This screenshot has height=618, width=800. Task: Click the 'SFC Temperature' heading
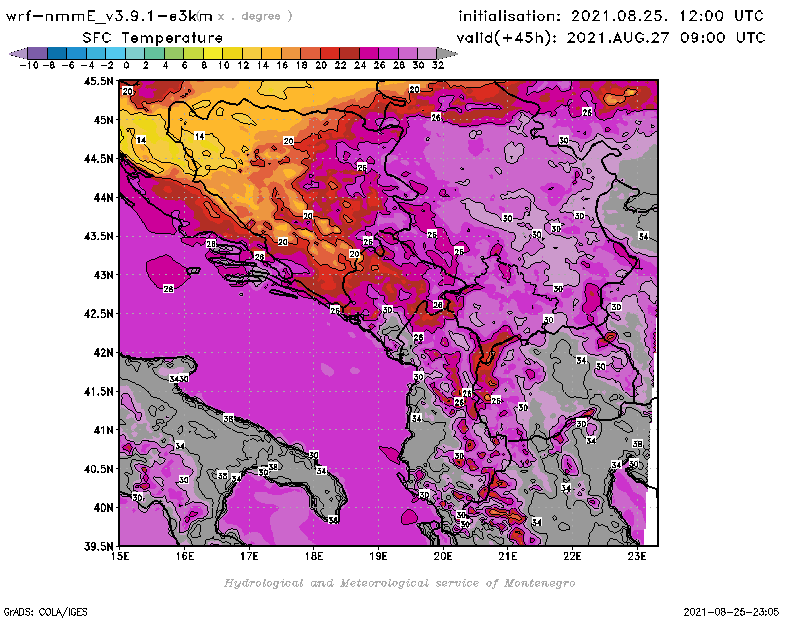click(153, 38)
